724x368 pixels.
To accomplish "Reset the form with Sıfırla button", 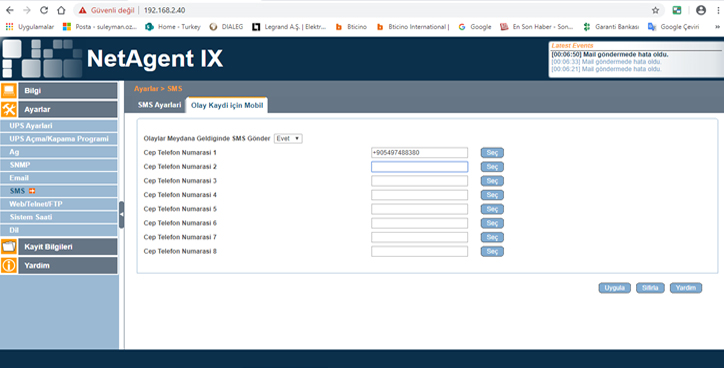I will click(x=650, y=288).
